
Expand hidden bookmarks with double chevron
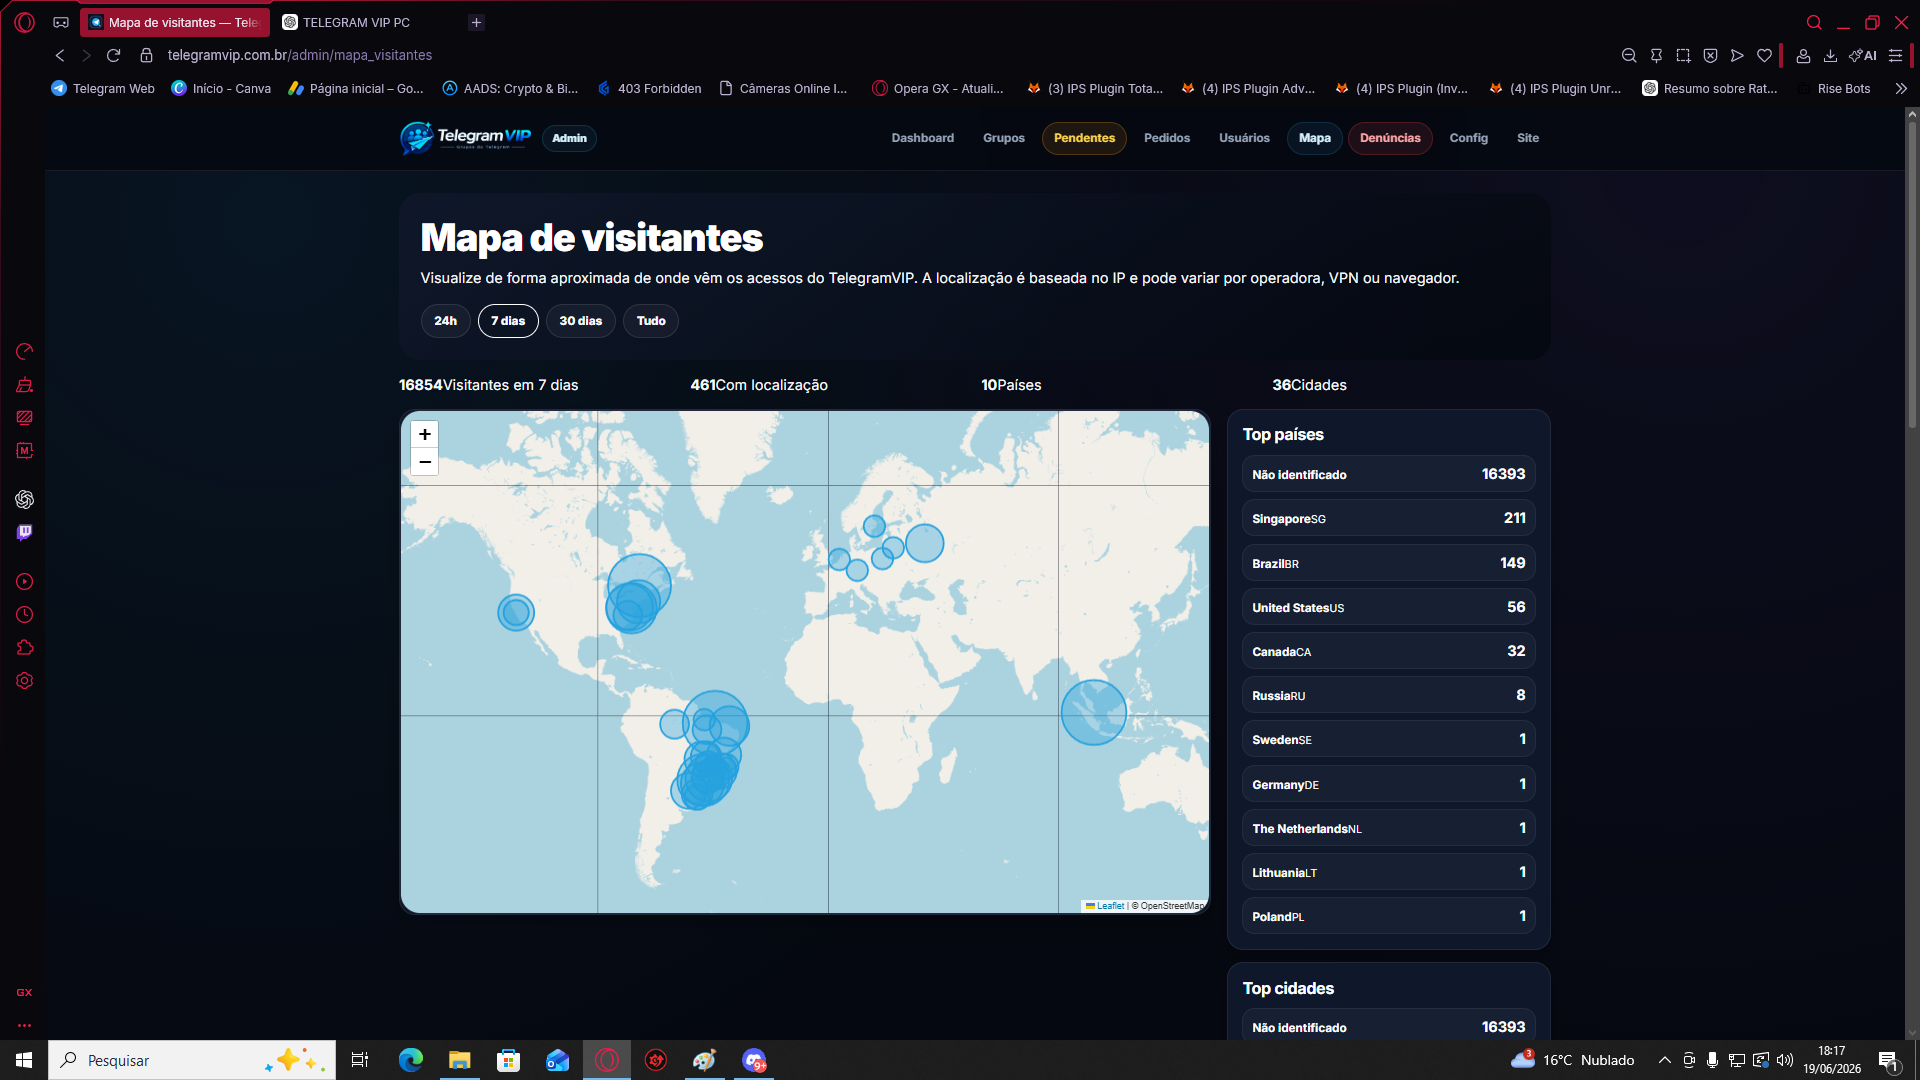(x=1901, y=88)
